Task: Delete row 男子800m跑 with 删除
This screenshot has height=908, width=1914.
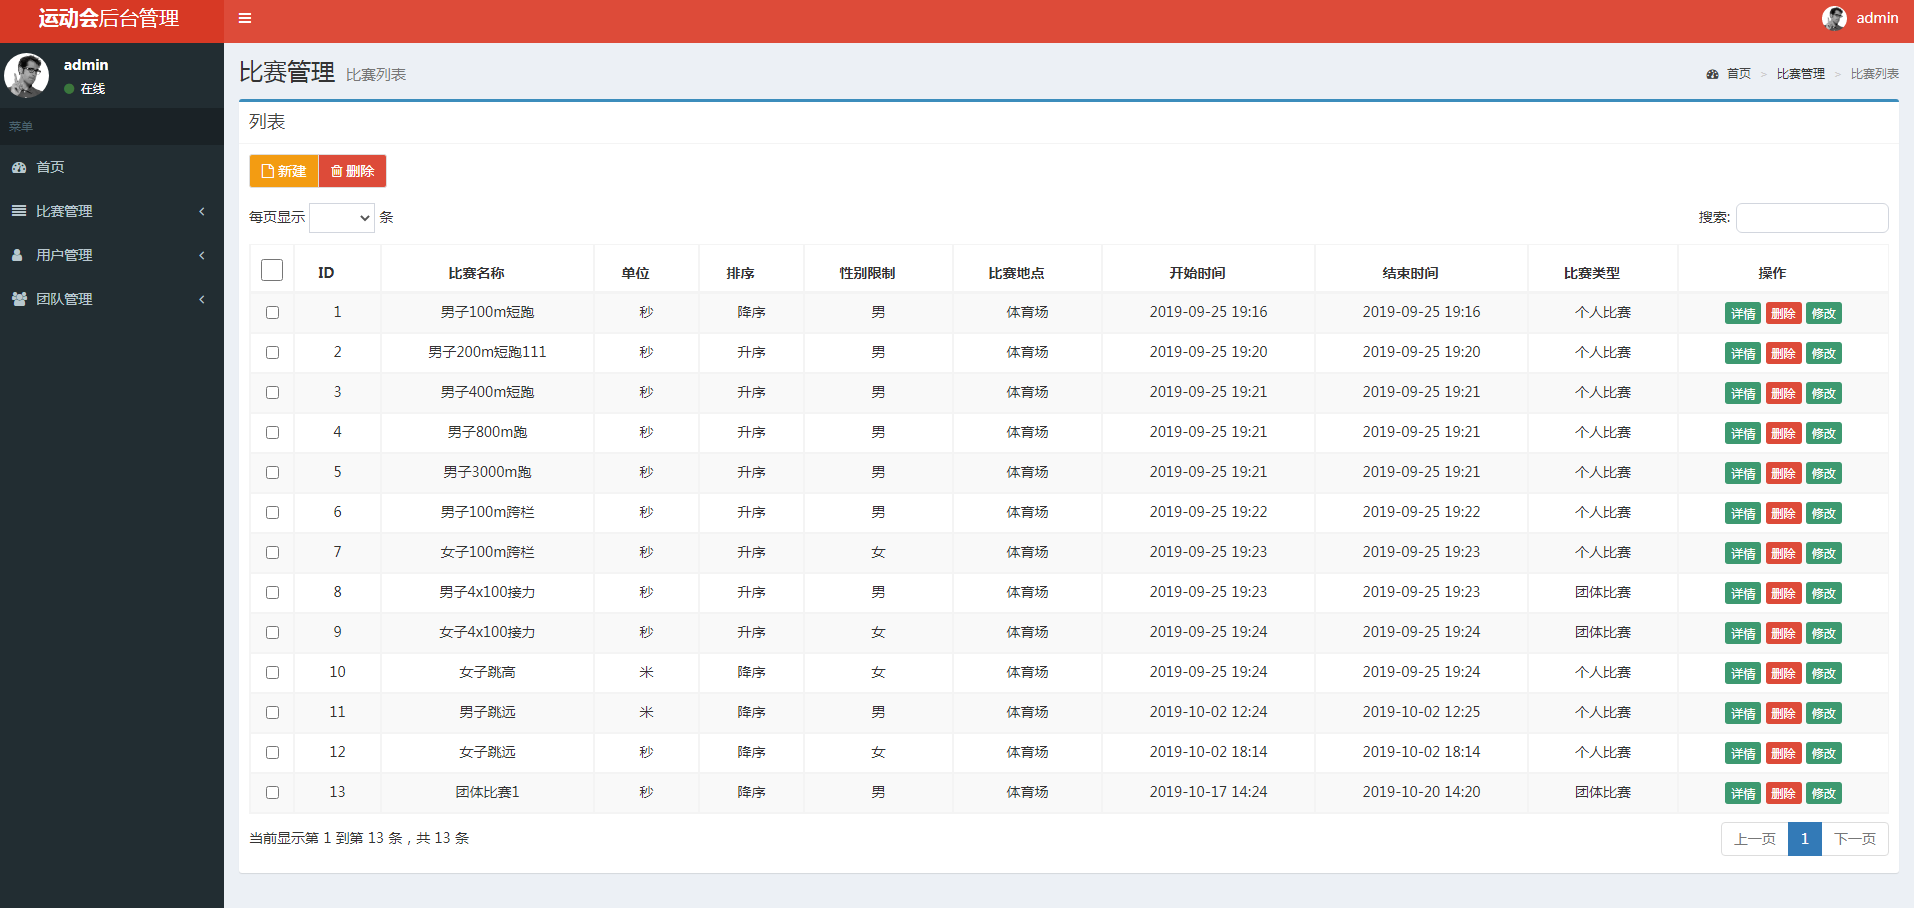Action: pos(1783,433)
